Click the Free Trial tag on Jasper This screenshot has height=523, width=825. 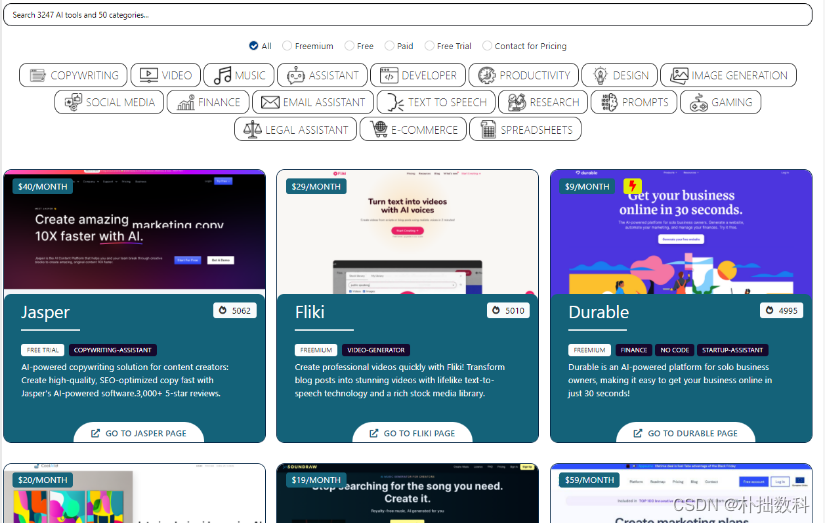(43, 350)
